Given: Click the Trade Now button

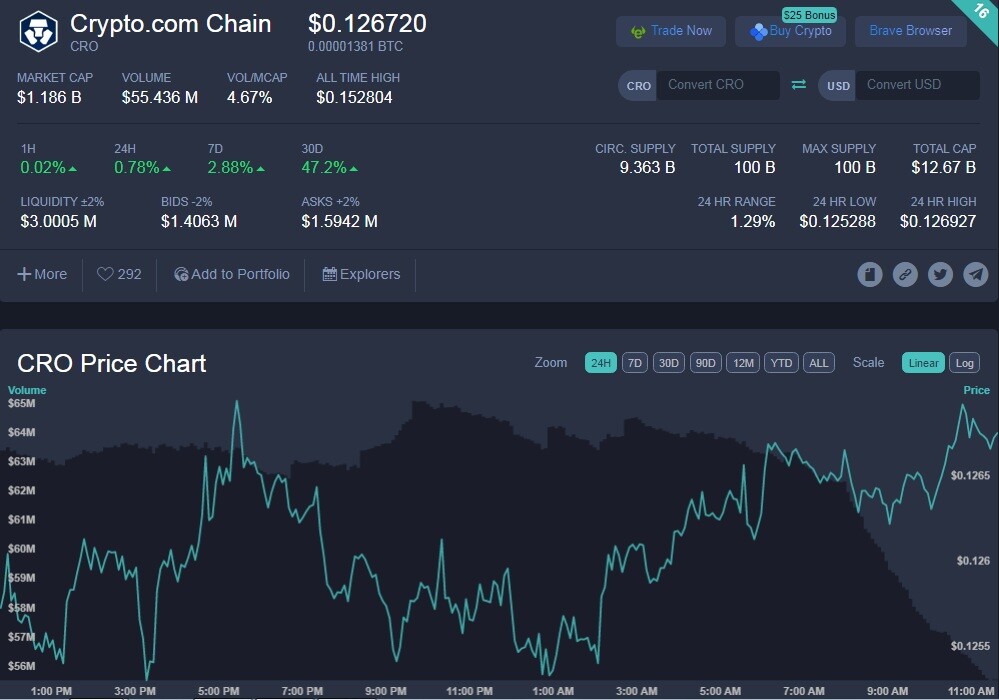Looking at the screenshot, I should pos(671,31).
